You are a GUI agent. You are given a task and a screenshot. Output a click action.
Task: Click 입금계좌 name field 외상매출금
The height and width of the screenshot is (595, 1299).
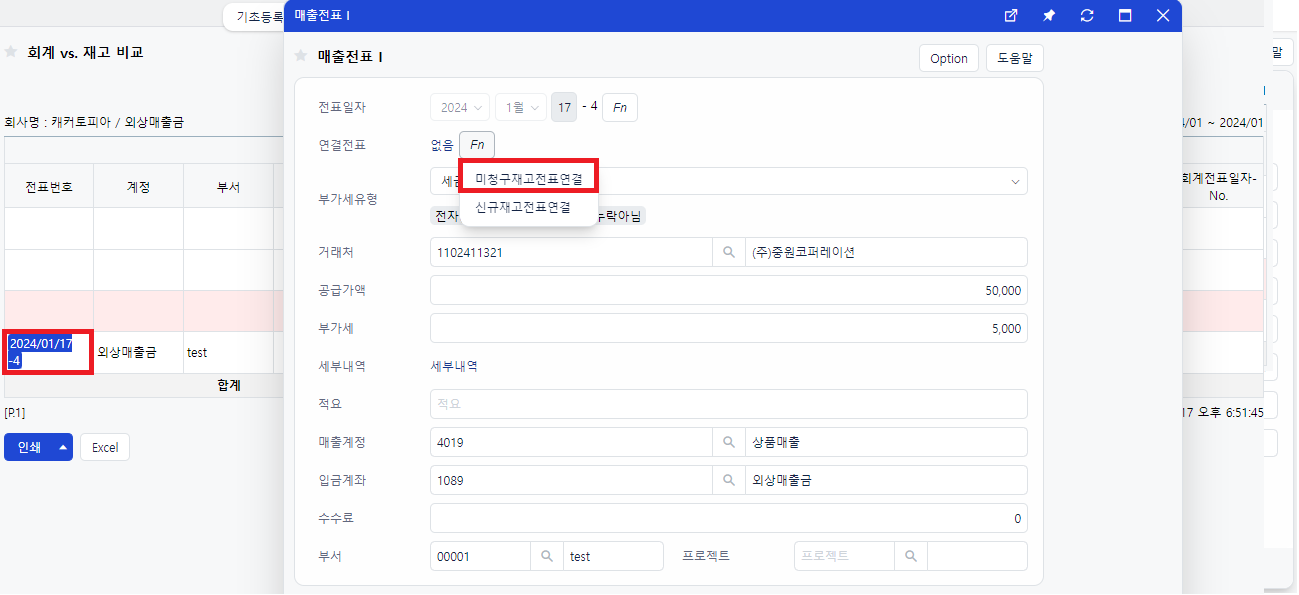click(886, 480)
